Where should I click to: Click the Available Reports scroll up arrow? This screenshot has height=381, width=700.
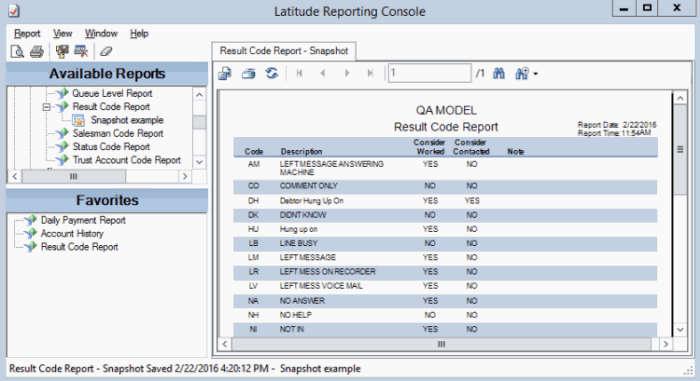coord(200,94)
